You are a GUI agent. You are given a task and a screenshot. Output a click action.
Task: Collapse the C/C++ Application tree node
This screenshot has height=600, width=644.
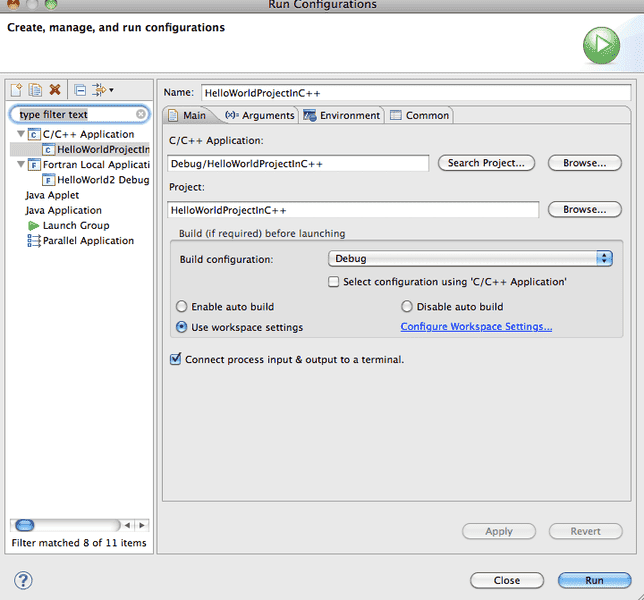point(21,134)
